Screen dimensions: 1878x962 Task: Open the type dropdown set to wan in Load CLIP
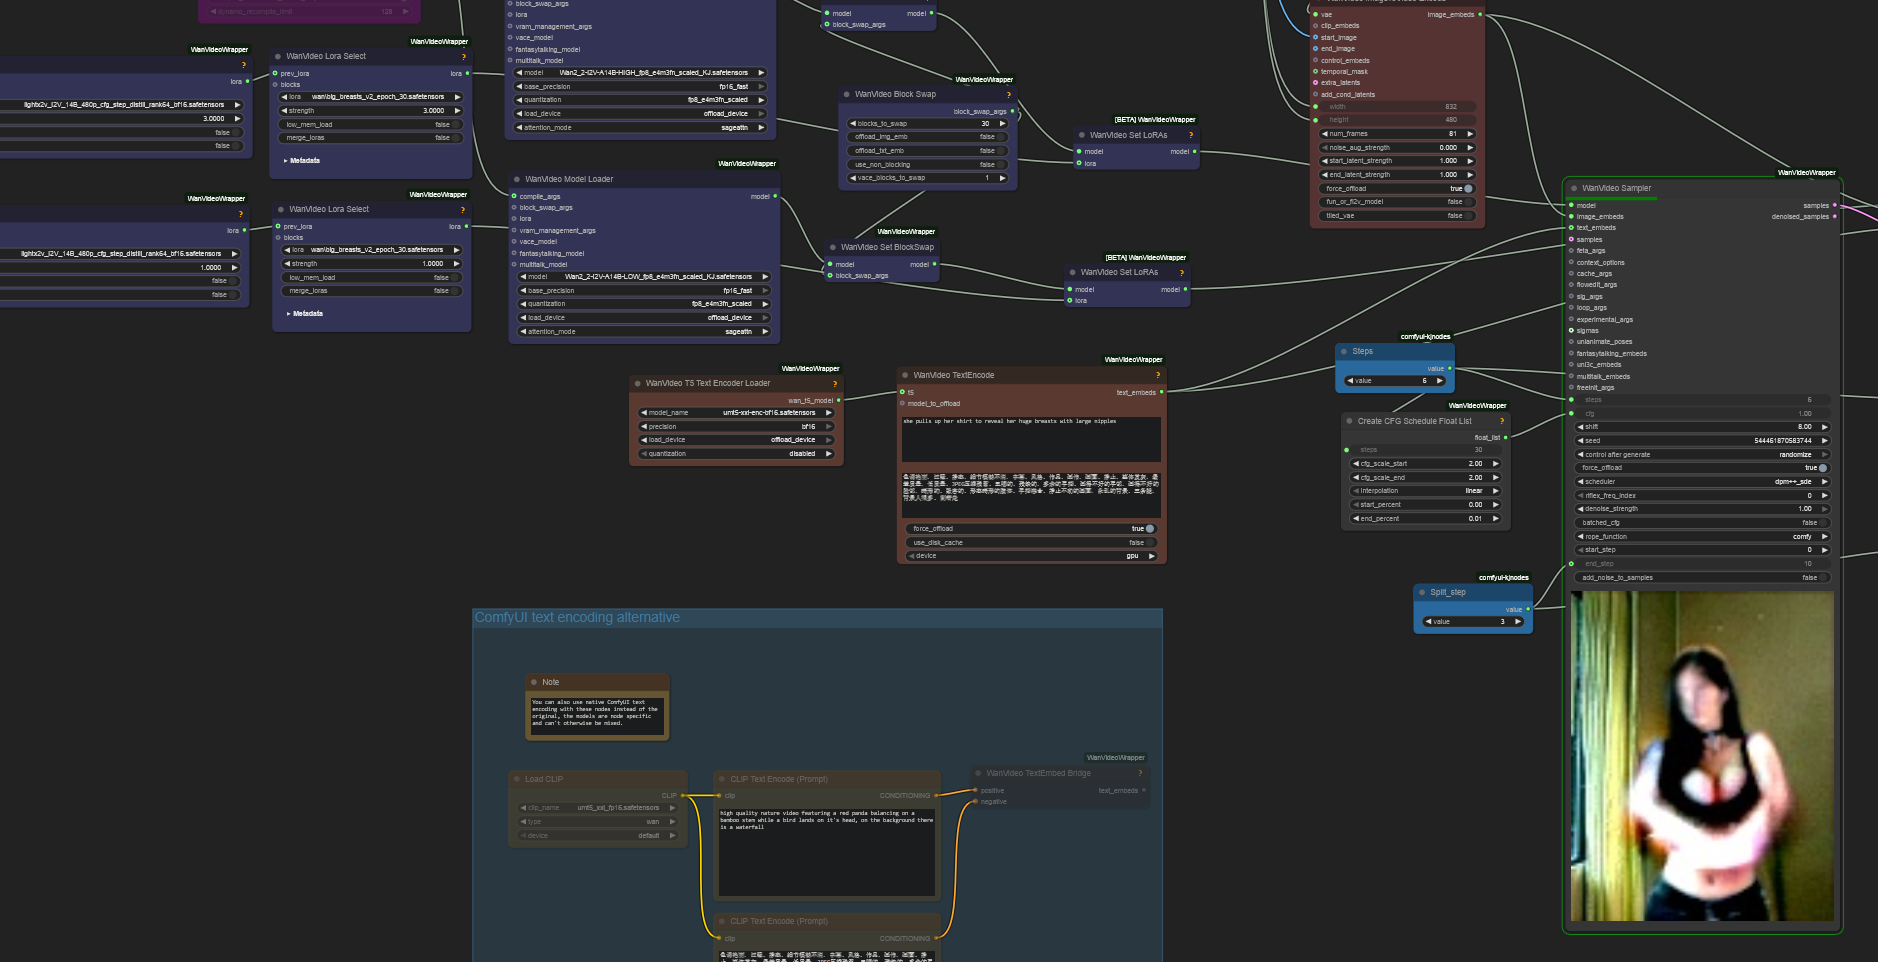(598, 822)
